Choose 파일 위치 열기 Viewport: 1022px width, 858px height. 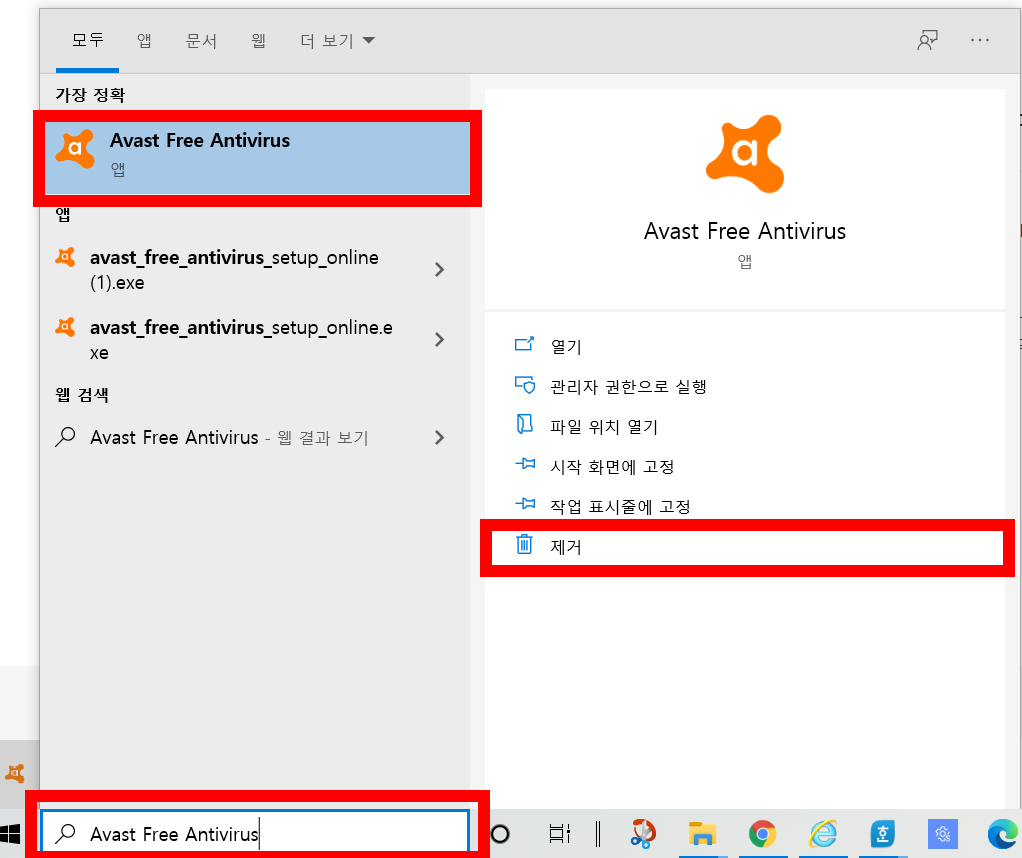pyautogui.click(x=604, y=426)
